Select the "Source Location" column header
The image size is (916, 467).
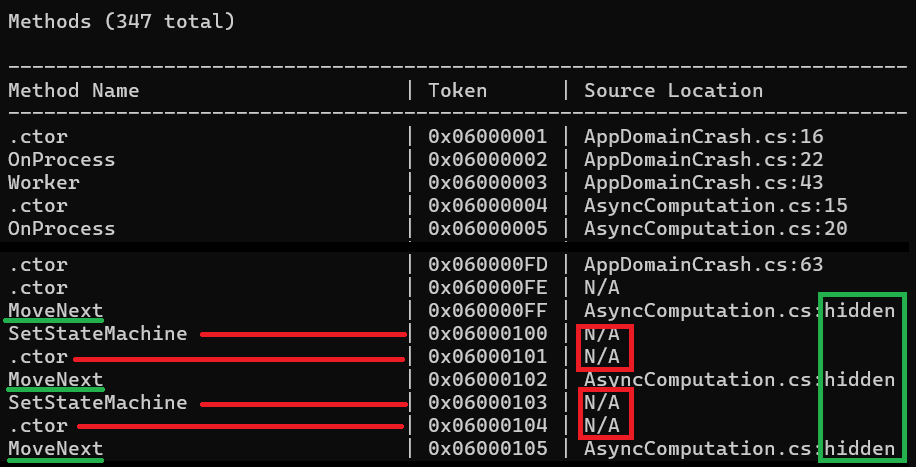(673, 91)
